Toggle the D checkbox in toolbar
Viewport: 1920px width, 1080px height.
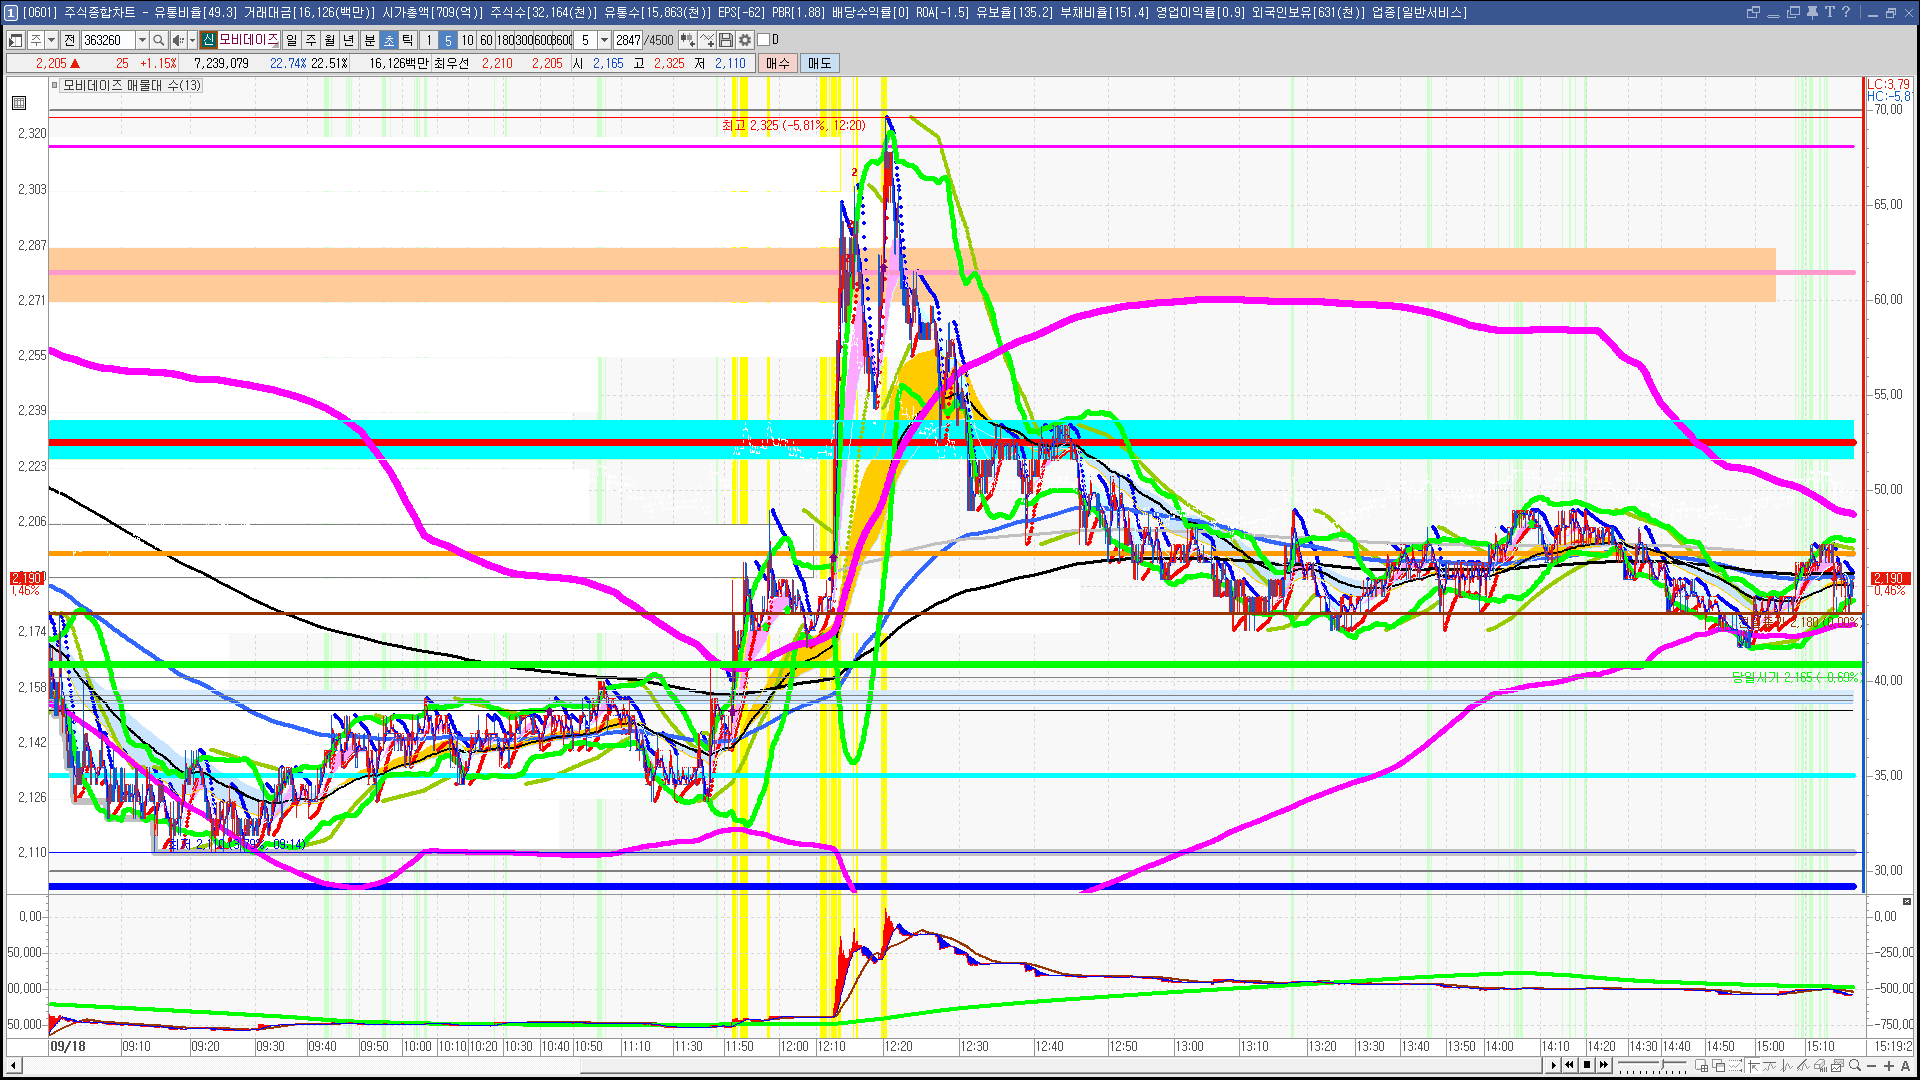764,40
